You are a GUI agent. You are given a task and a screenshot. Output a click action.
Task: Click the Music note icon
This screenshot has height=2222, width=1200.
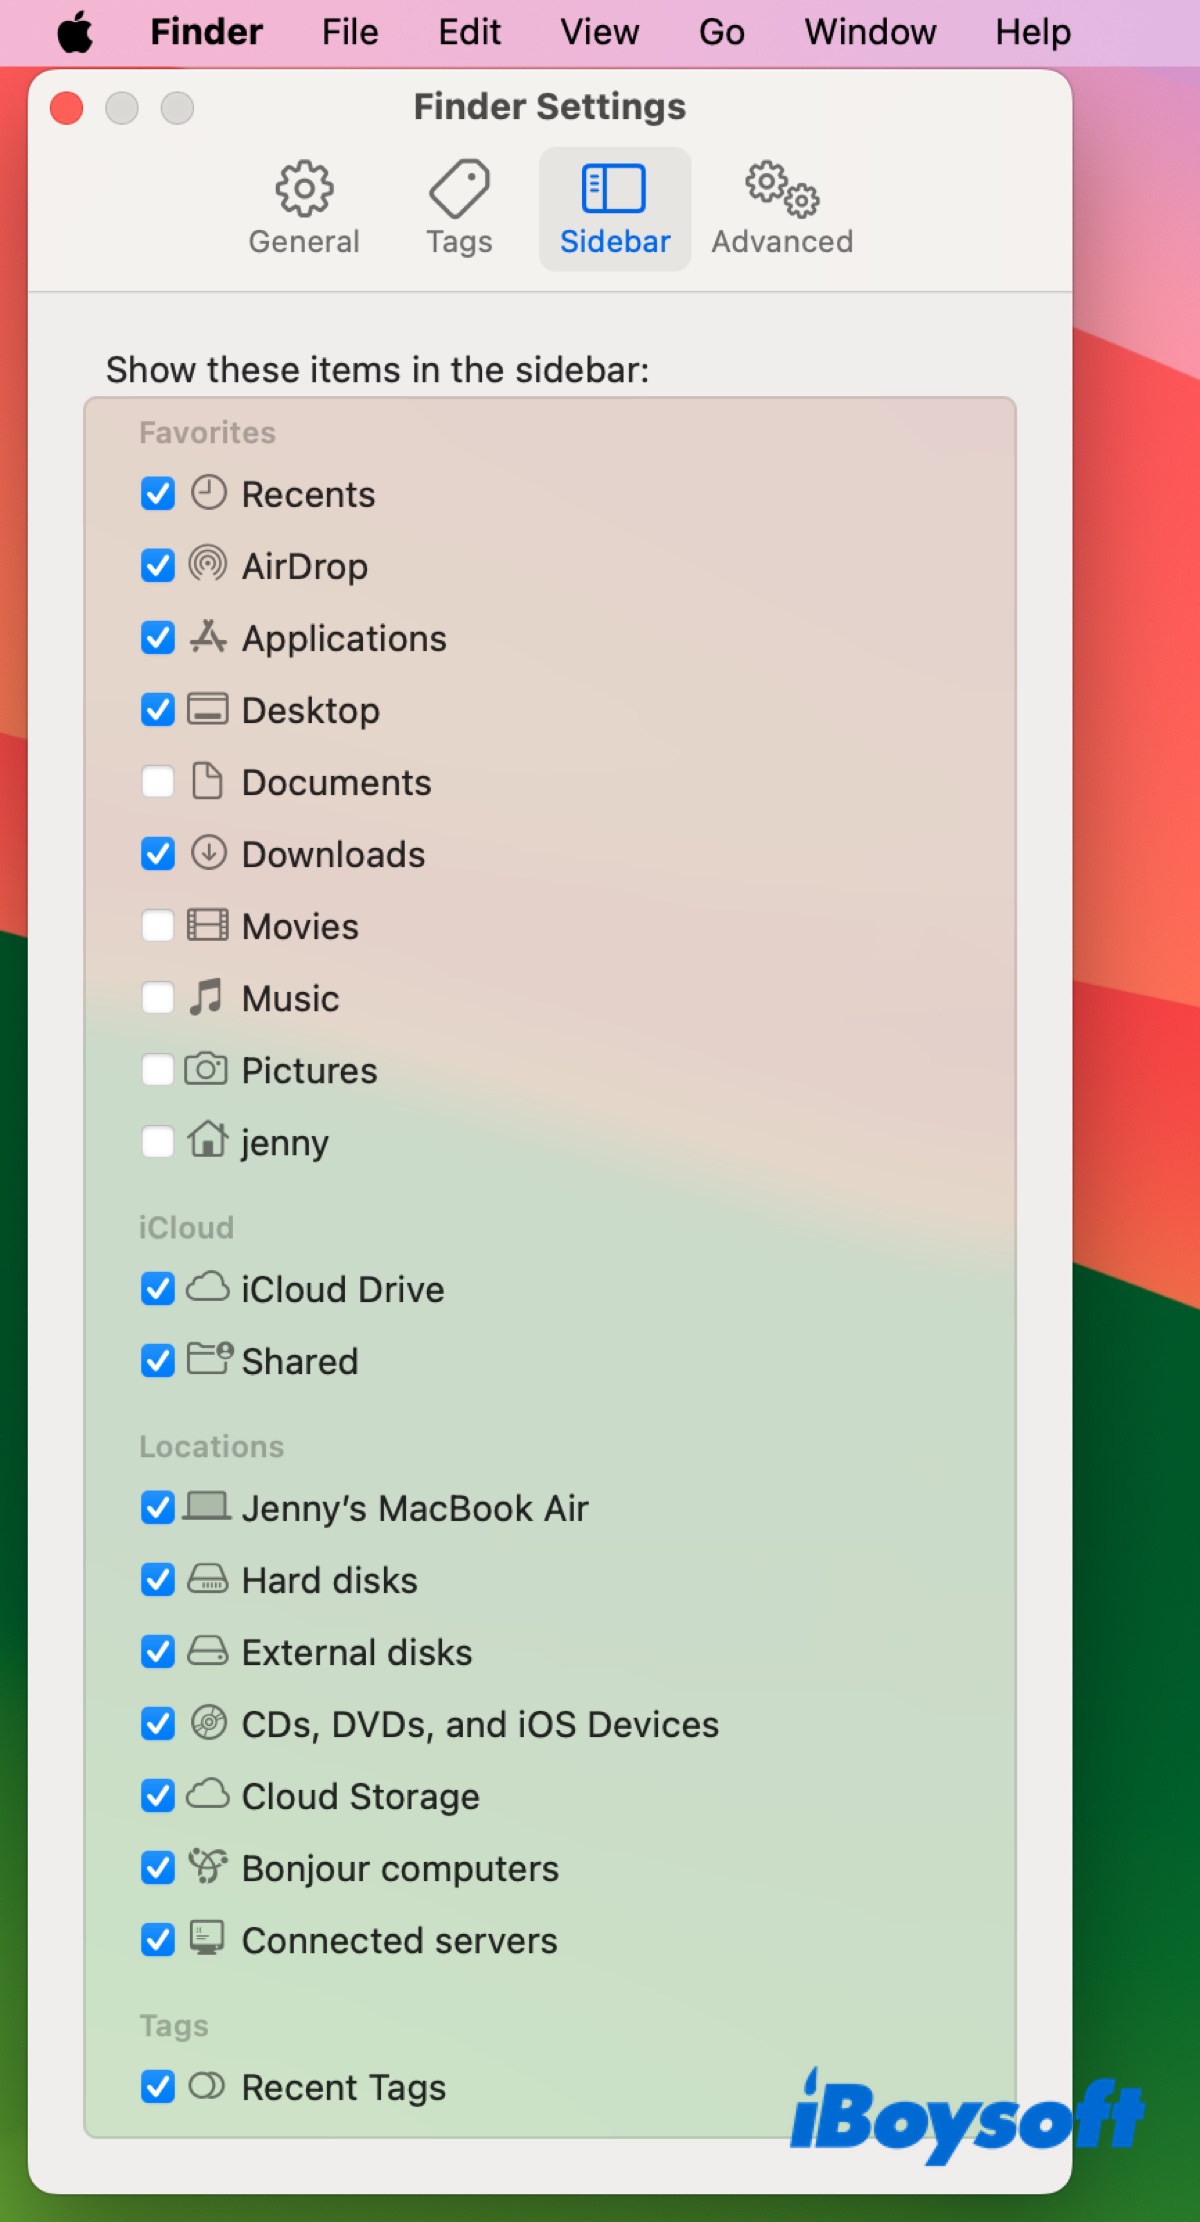click(x=207, y=997)
